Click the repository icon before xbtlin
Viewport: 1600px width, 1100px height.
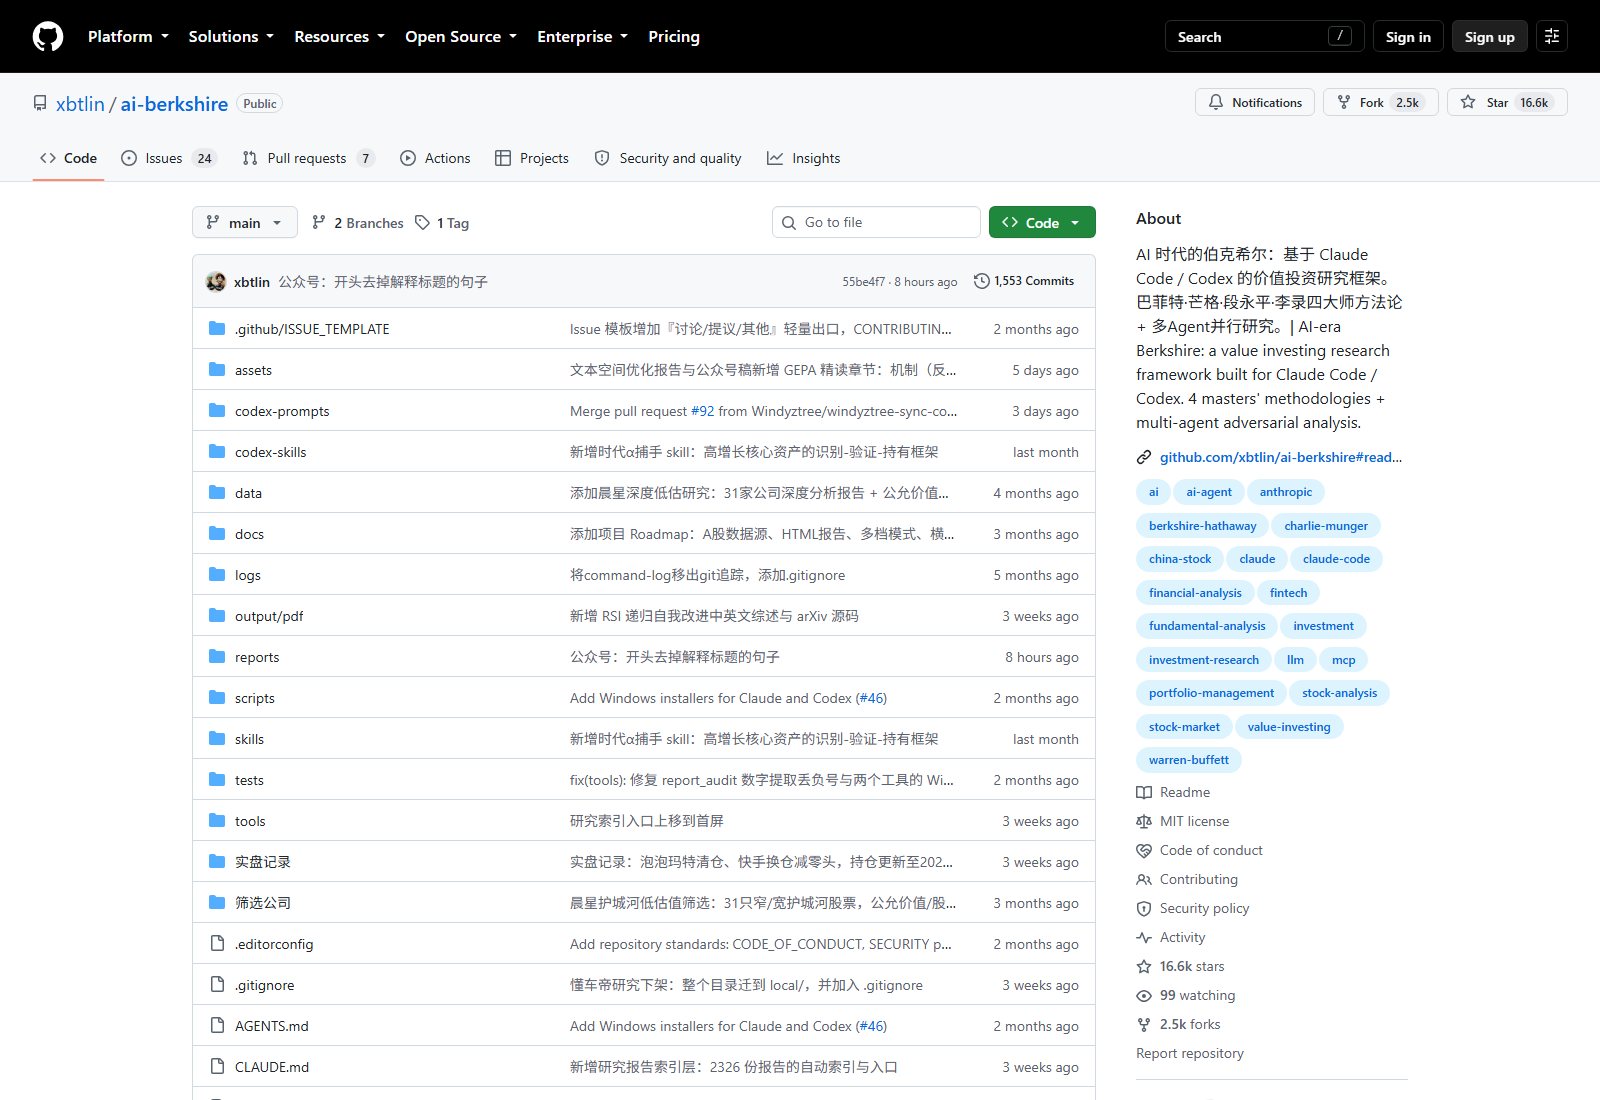[40, 104]
